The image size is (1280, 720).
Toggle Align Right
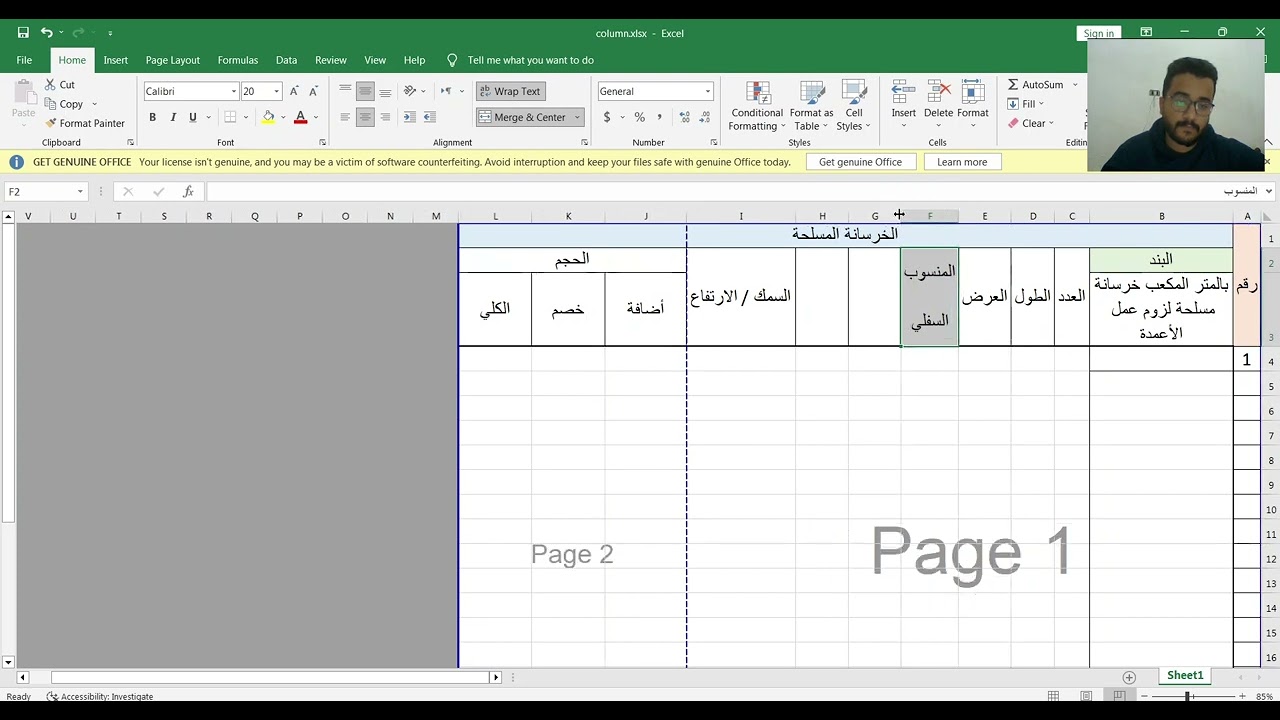(385, 117)
